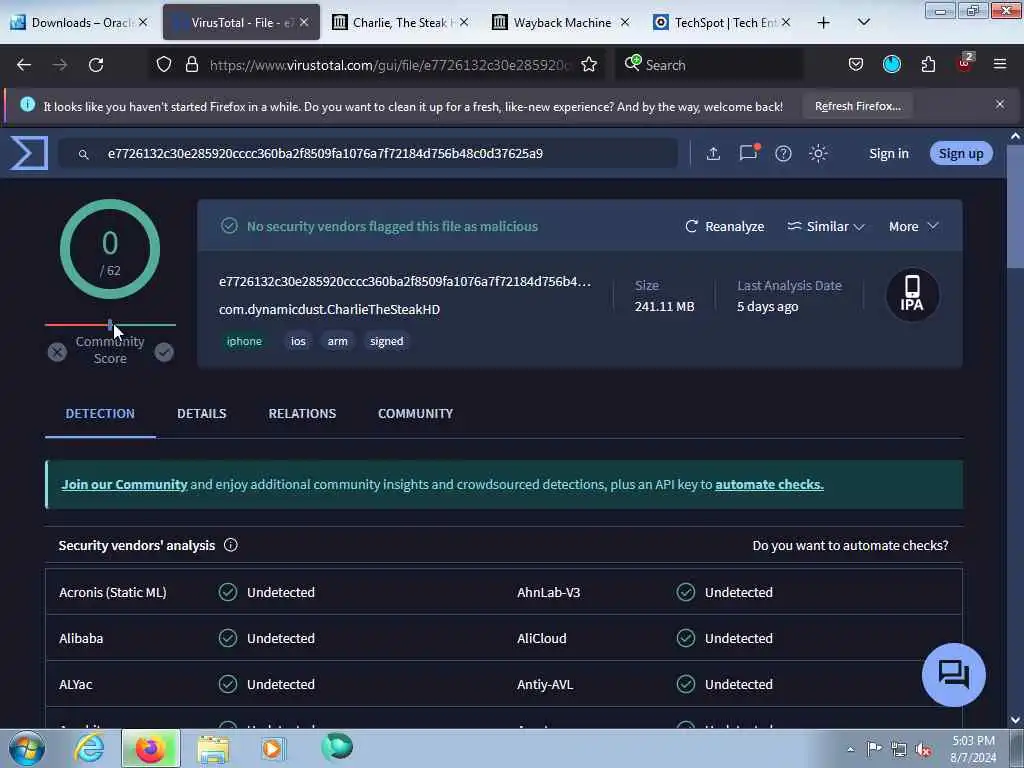This screenshot has height=768, width=1024.
Task: Click the iphone tag
Action: tap(244, 341)
